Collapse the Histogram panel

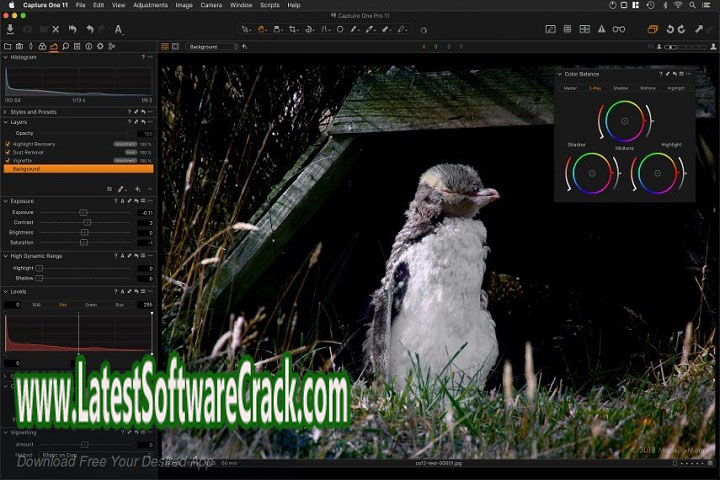point(6,57)
